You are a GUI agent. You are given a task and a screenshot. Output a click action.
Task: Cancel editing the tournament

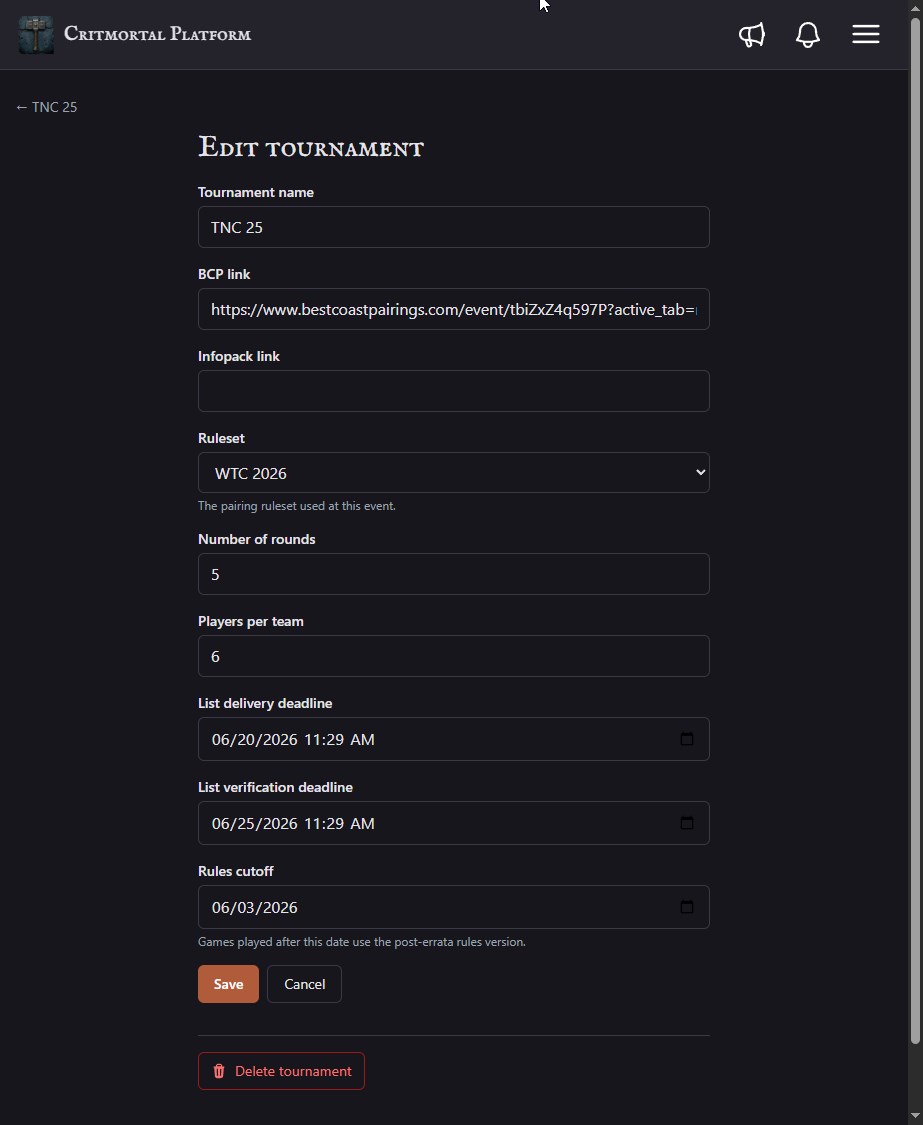304,984
